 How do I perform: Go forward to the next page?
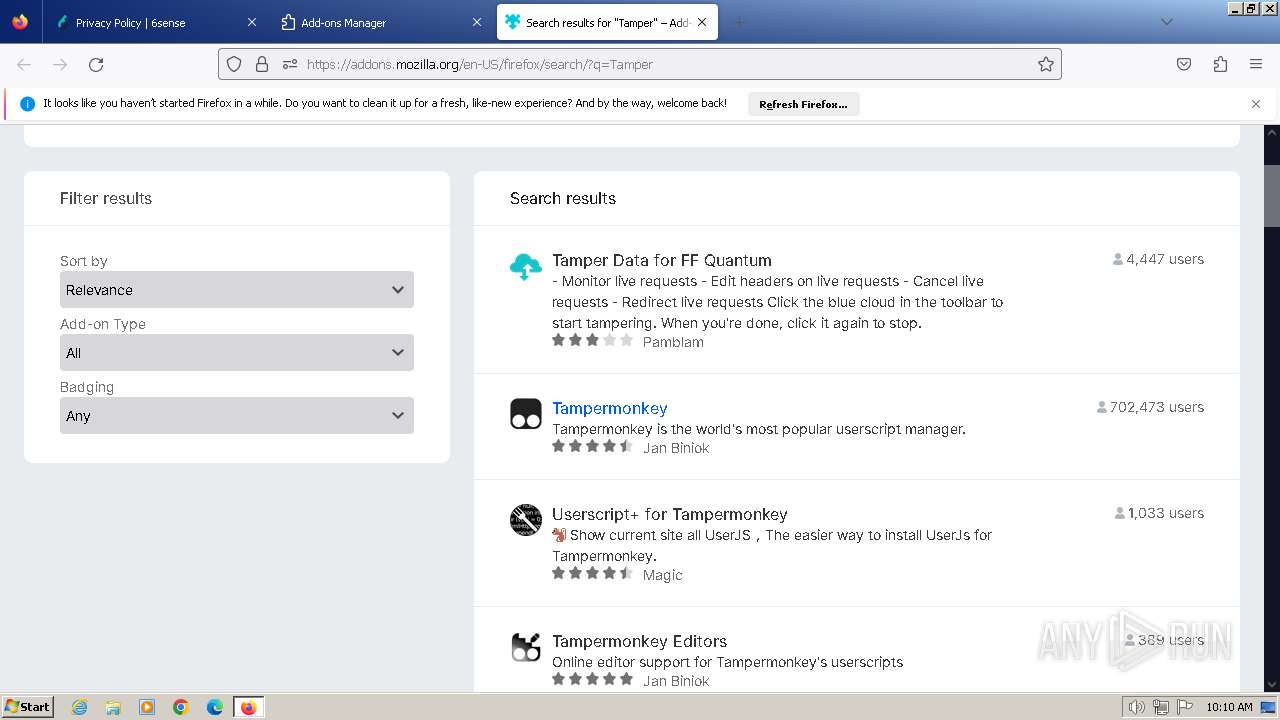coord(60,64)
